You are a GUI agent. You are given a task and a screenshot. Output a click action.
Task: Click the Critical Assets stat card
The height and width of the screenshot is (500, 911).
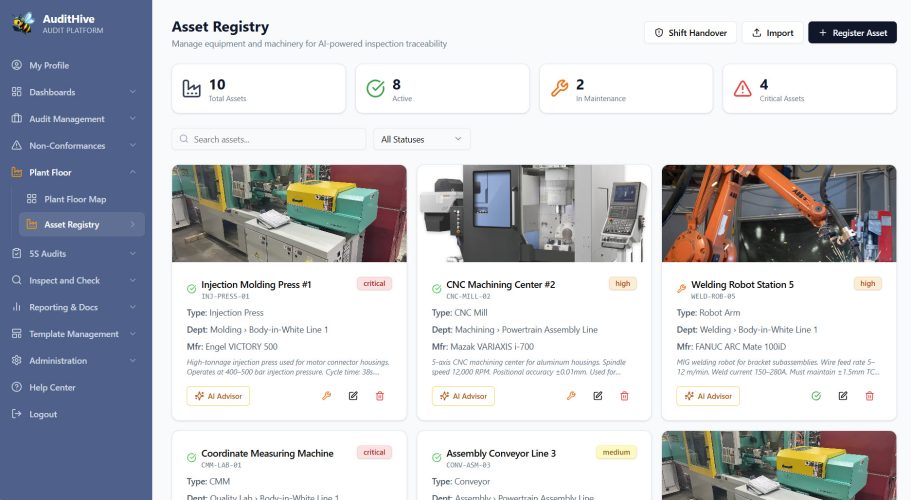[x=809, y=88]
